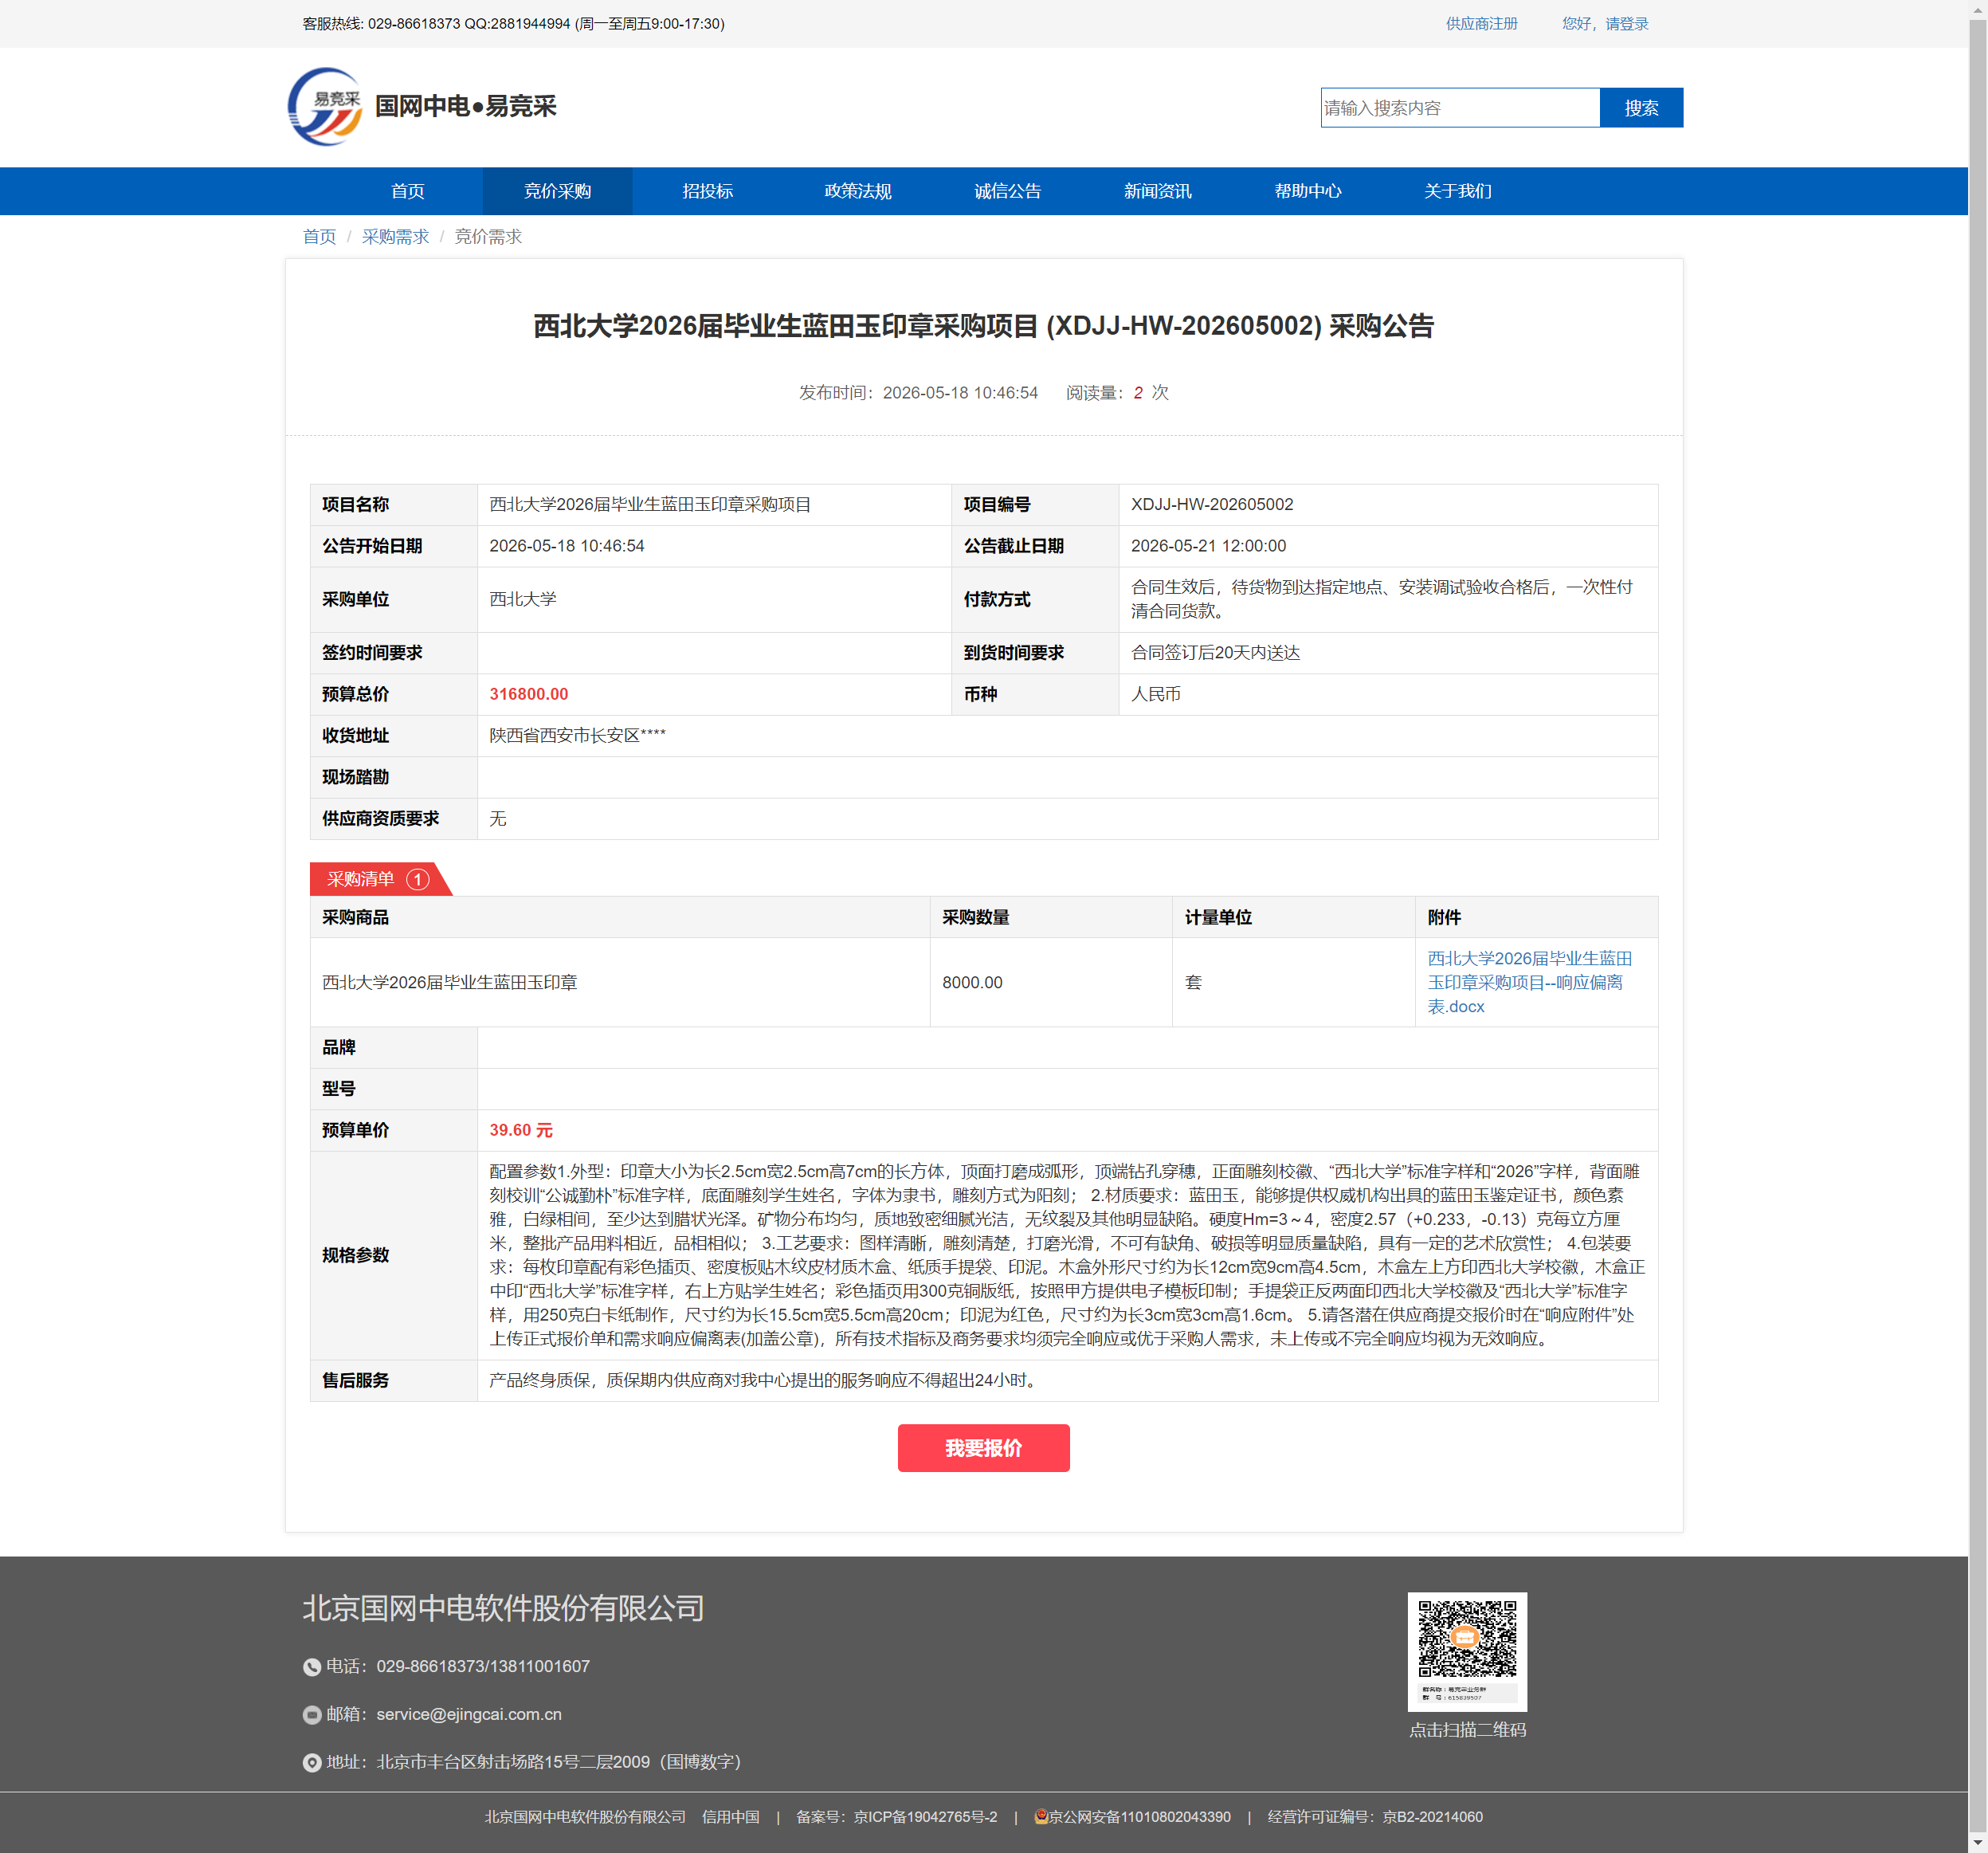The image size is (1988, 1853).
Task: Click the 供应商注册 link
Action: click(x=1481, y=23)
